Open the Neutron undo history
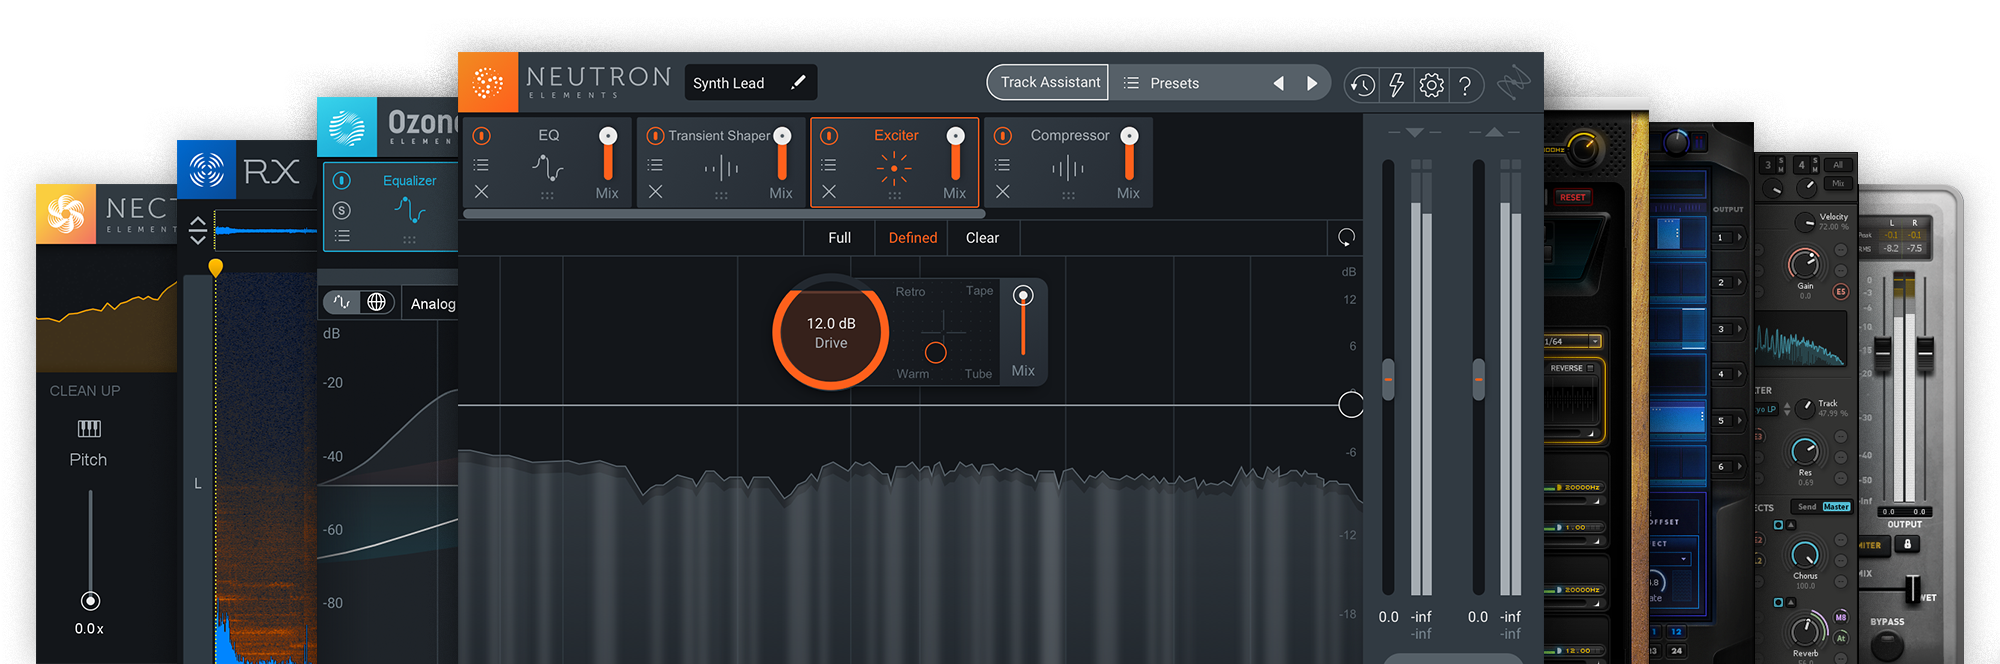This screenshot has height=664, width=2000. pos(1361,85)
